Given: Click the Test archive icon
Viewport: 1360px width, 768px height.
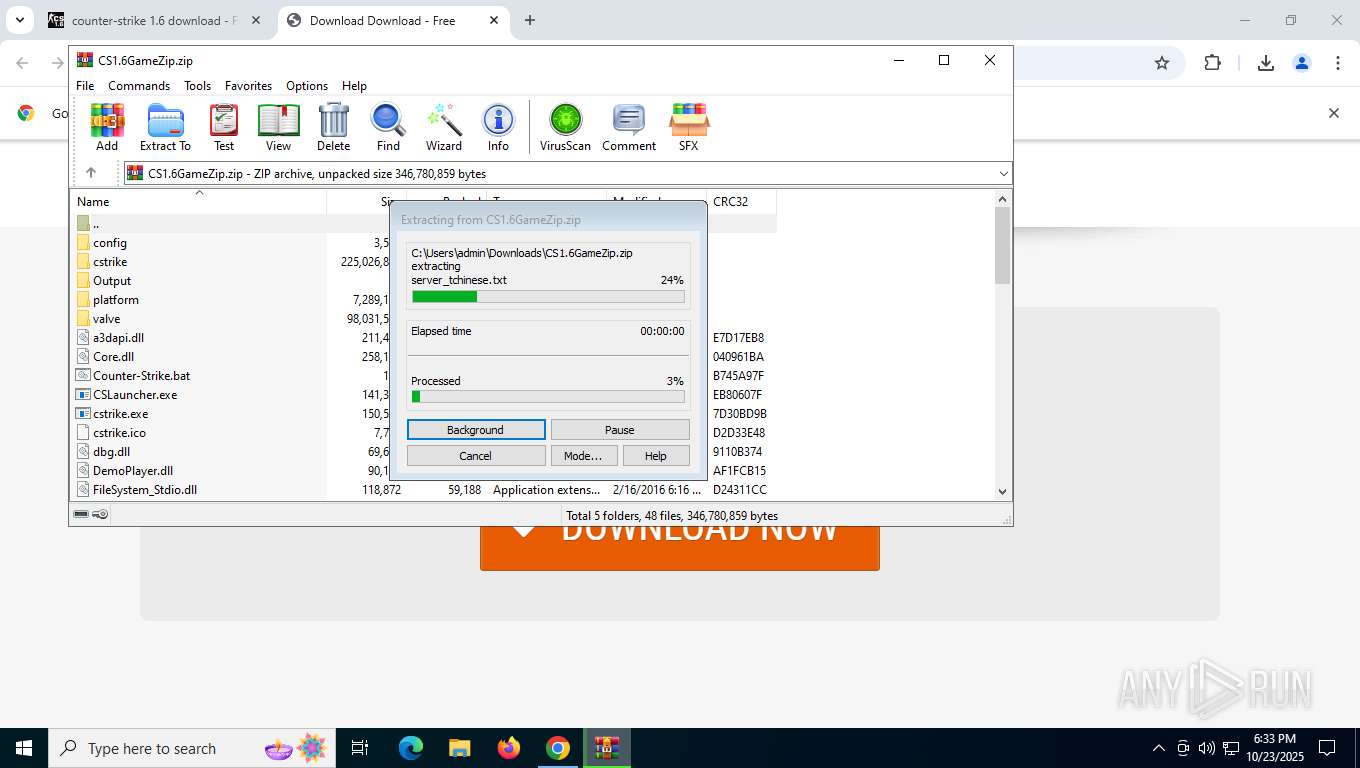Looking at the screenshot, I should point(224,127).
